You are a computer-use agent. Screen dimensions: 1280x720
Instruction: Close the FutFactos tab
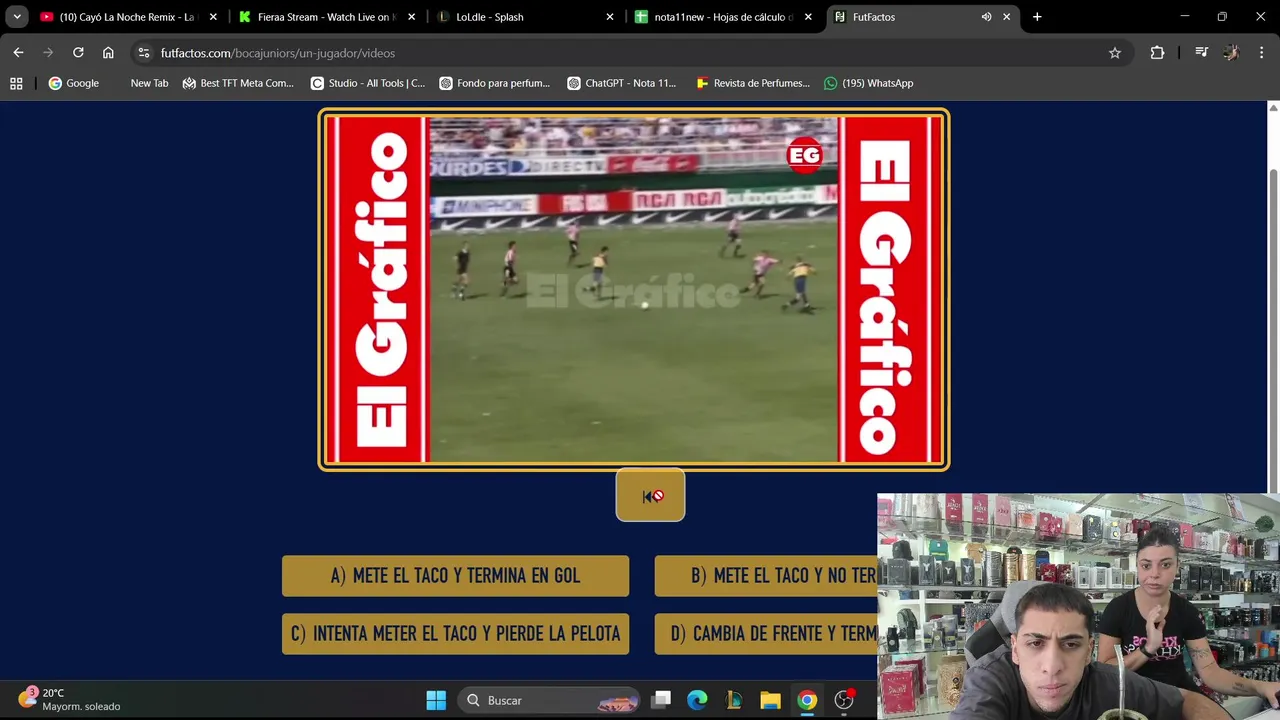tap(1006, 17)
